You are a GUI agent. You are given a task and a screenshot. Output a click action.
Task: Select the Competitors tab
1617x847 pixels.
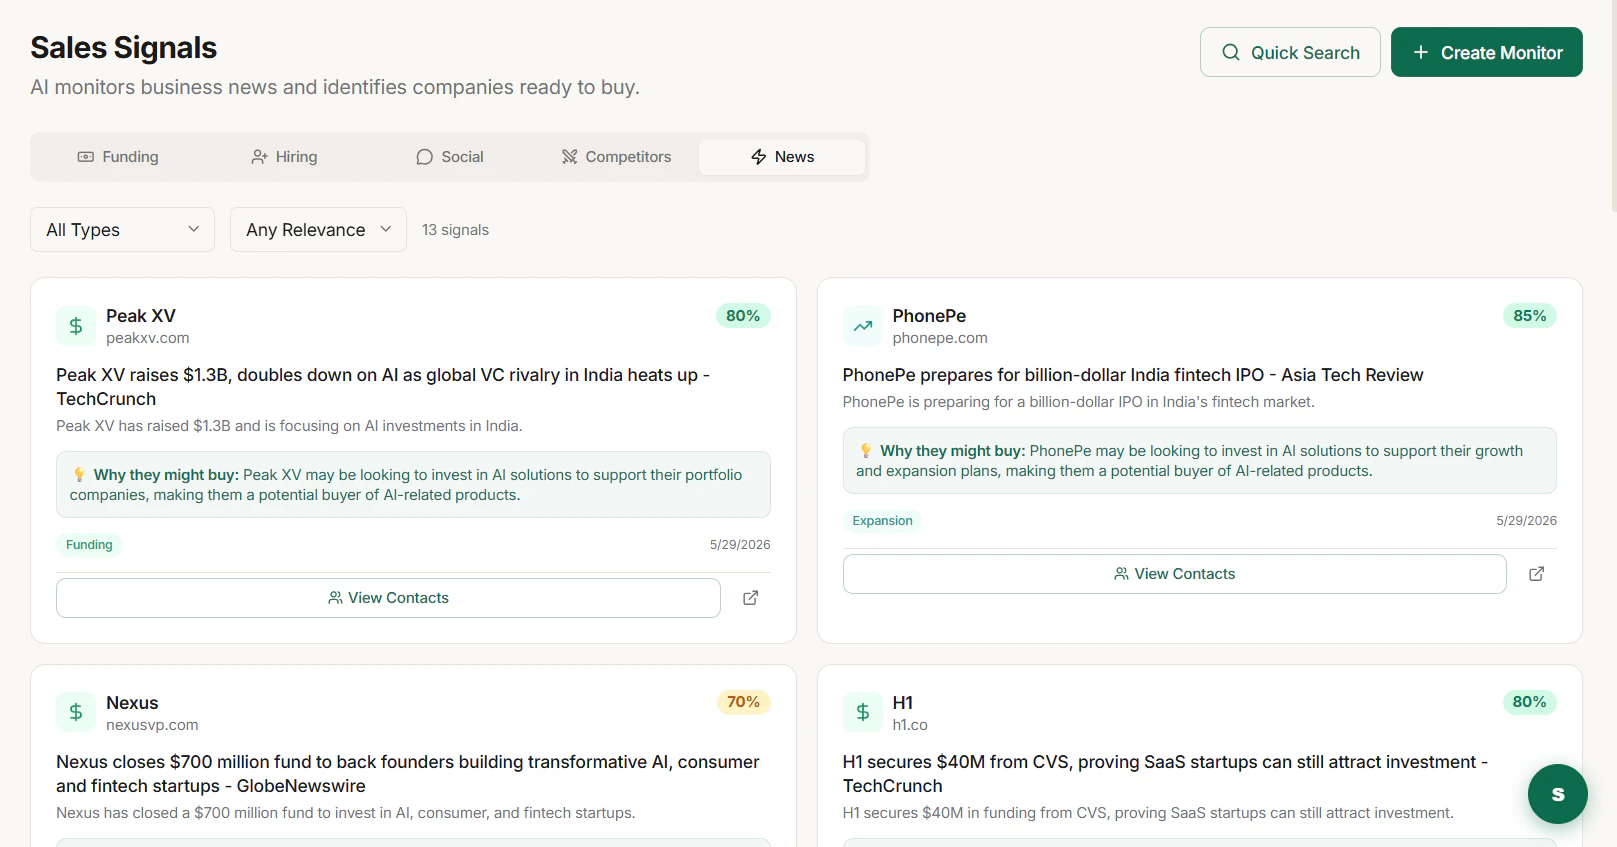(x=616, y=157)
